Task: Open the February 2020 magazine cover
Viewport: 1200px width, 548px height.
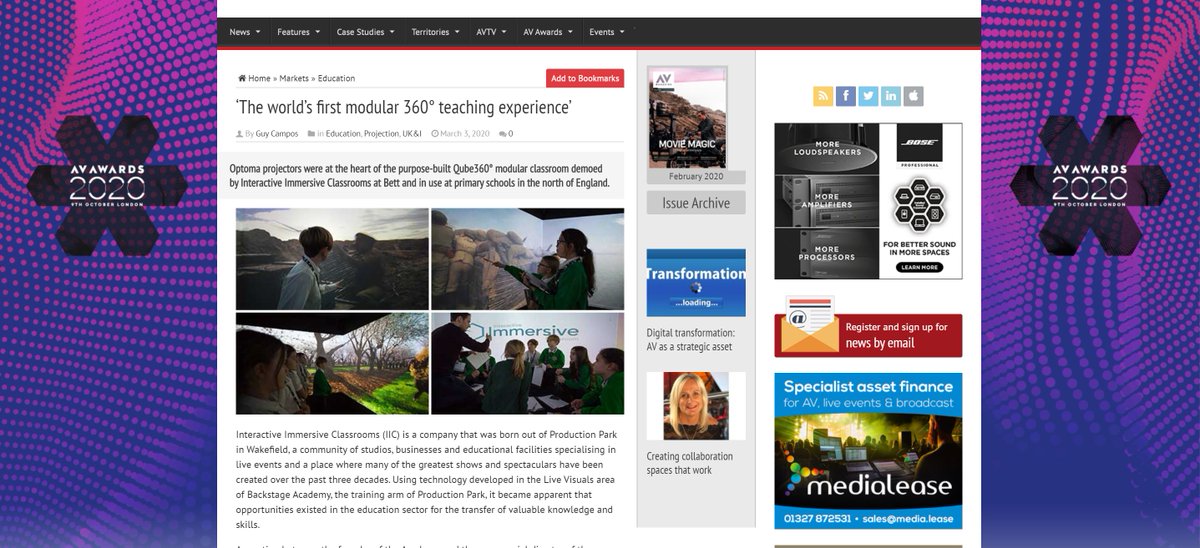Action: pos(687,117)
